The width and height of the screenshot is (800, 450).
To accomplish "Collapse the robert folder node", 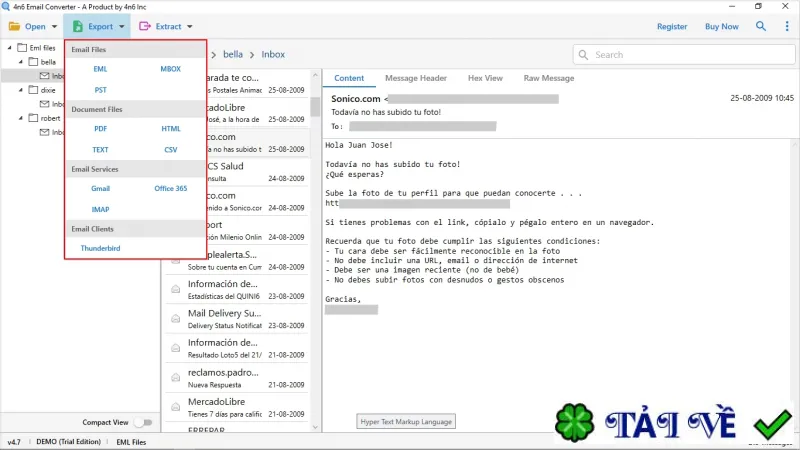I will tap(21, 118).
